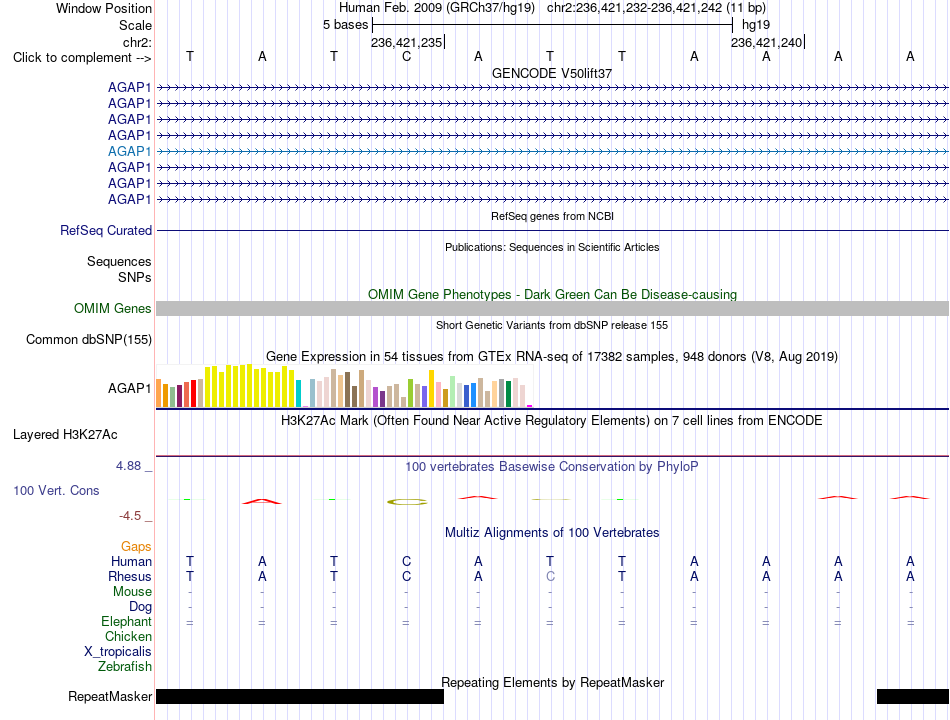Click the olive oval PhyloP mark under base C
The image size is (950, 720).
[407, 502]
